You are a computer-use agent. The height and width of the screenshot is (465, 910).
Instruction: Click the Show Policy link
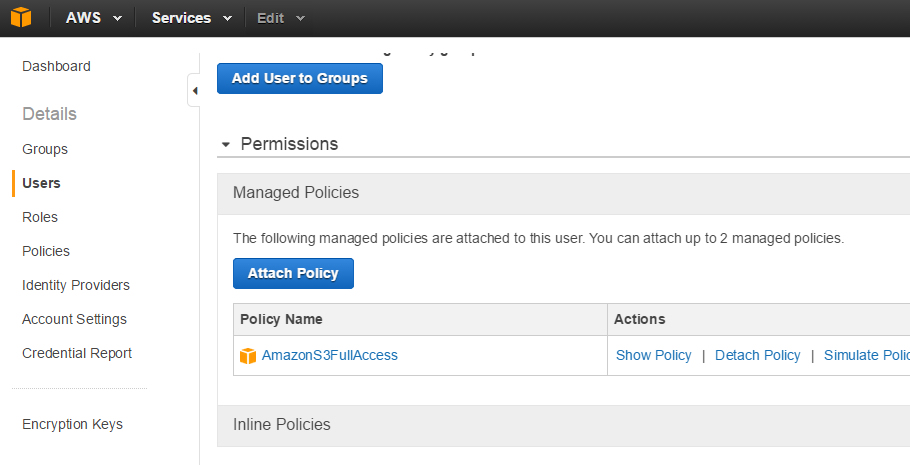(653, 355)
